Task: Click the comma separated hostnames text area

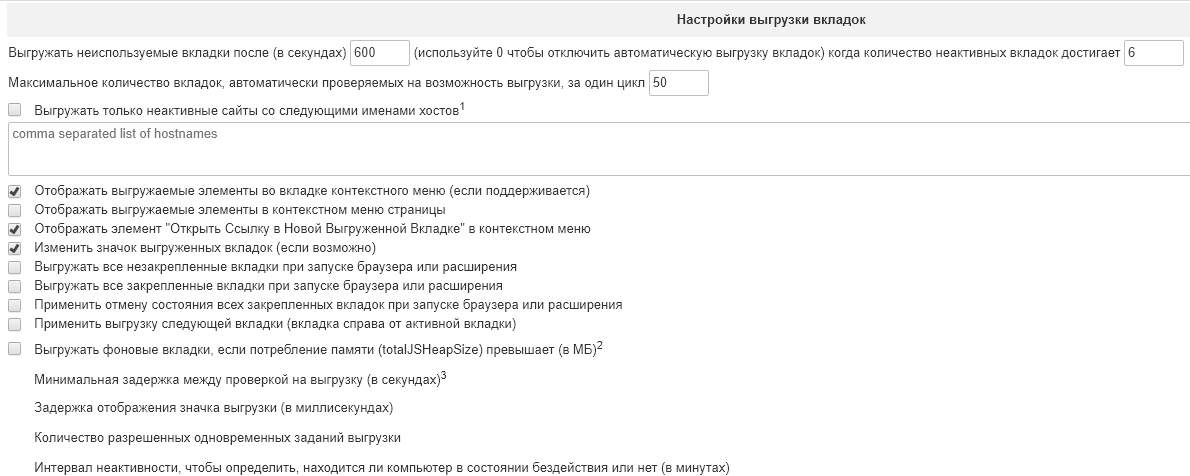Action: click(598, 148)
